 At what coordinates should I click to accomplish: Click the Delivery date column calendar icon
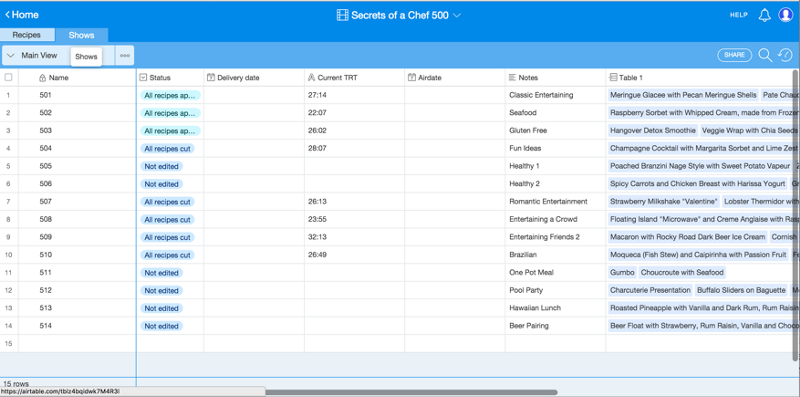[211, 78]
